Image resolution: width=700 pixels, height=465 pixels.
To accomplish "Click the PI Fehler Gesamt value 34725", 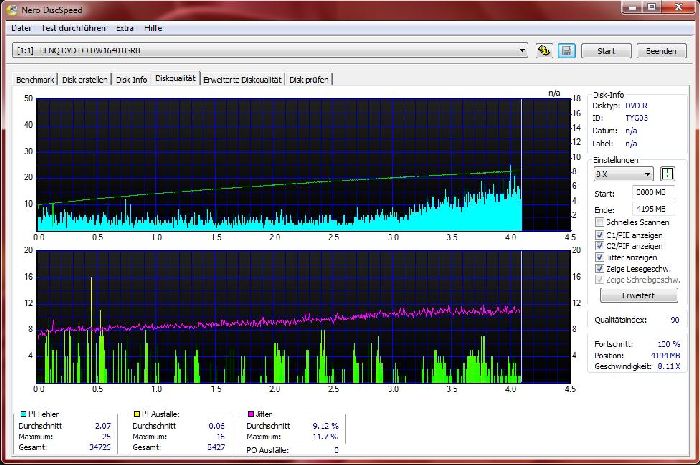I will (100, 447).
